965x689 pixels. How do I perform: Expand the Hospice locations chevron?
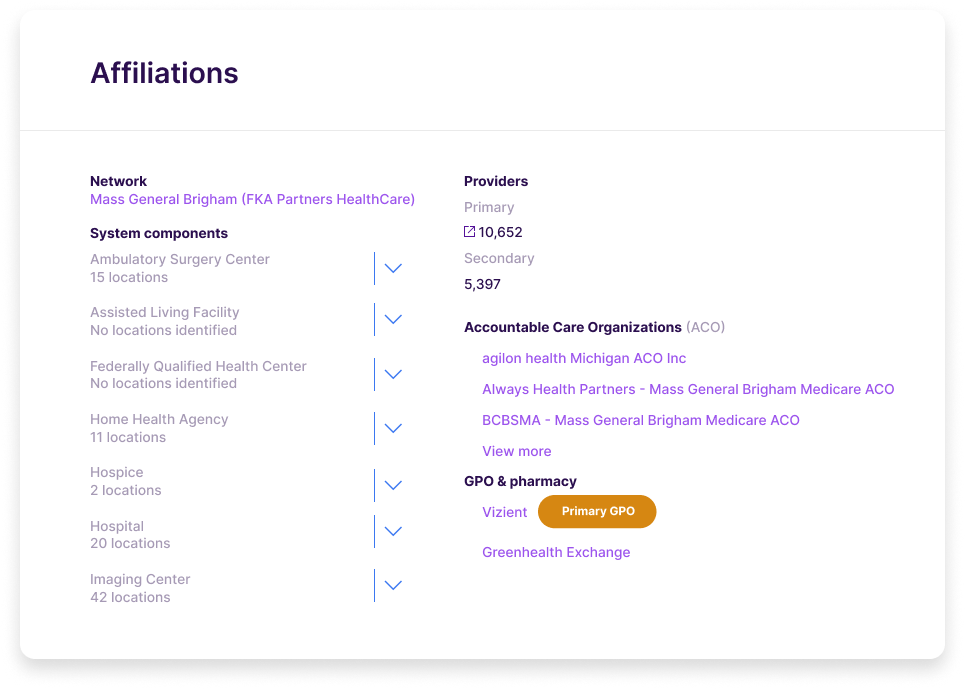pyautogui.click(x=393, y=485)
